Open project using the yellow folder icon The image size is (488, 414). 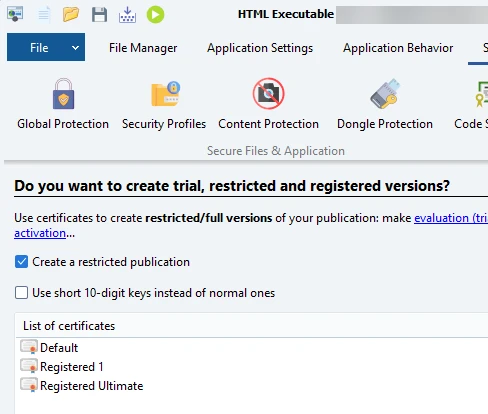(71, 14)
